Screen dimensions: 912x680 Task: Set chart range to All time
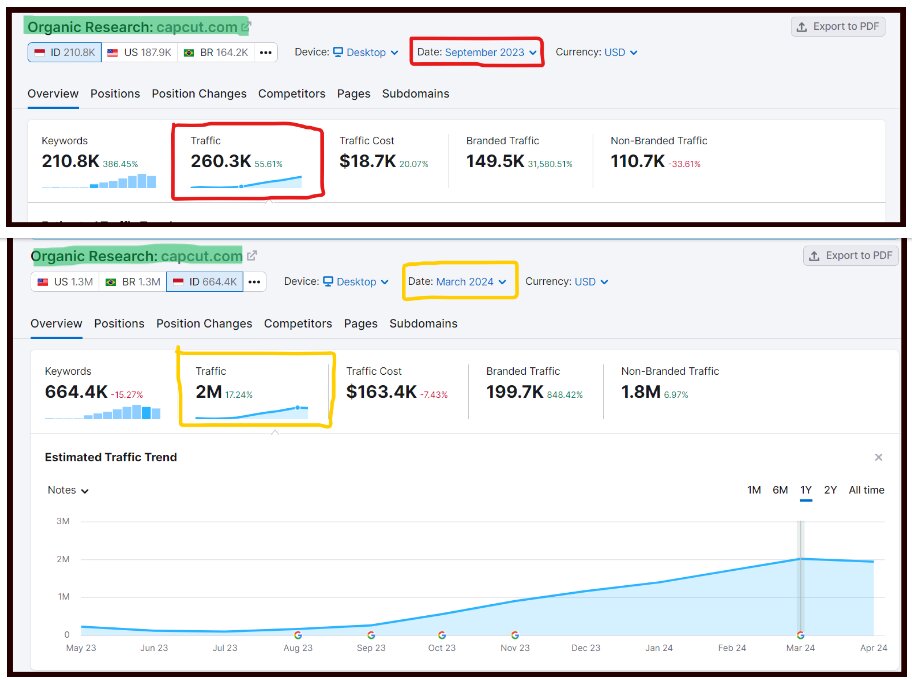click(867, 490)
